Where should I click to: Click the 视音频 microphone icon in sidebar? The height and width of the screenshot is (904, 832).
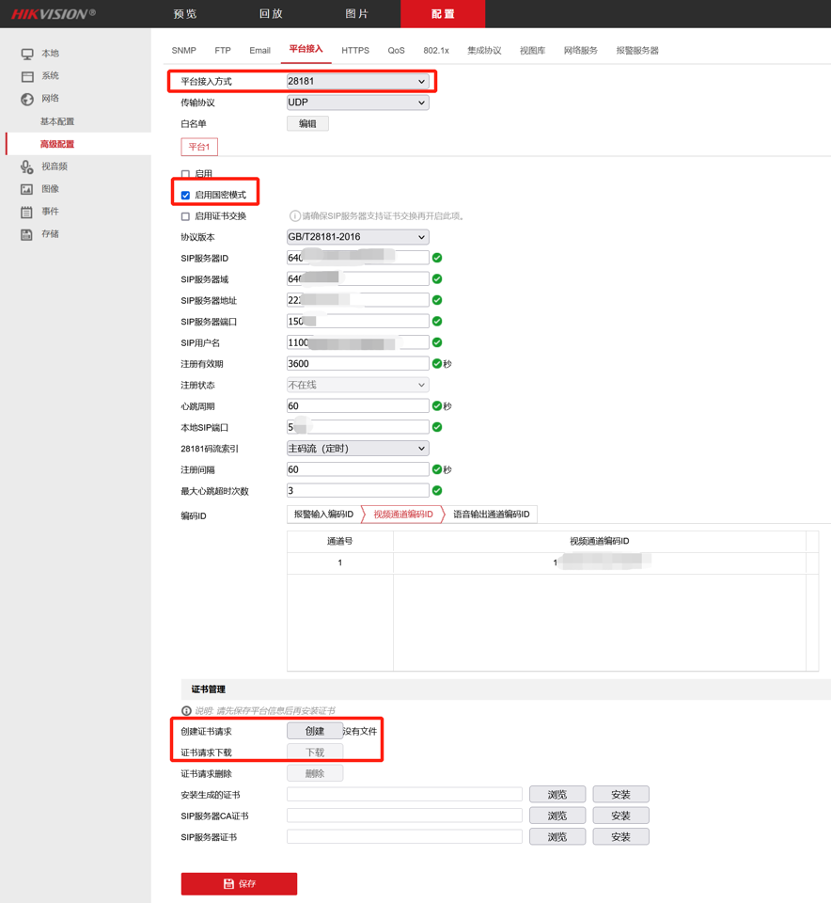coord(27,167)
